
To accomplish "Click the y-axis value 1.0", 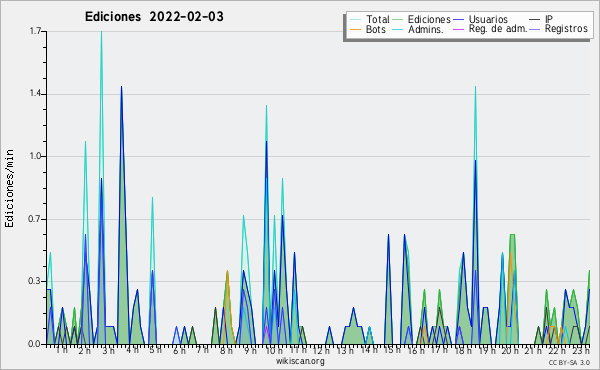I will (x=35, y=156).
